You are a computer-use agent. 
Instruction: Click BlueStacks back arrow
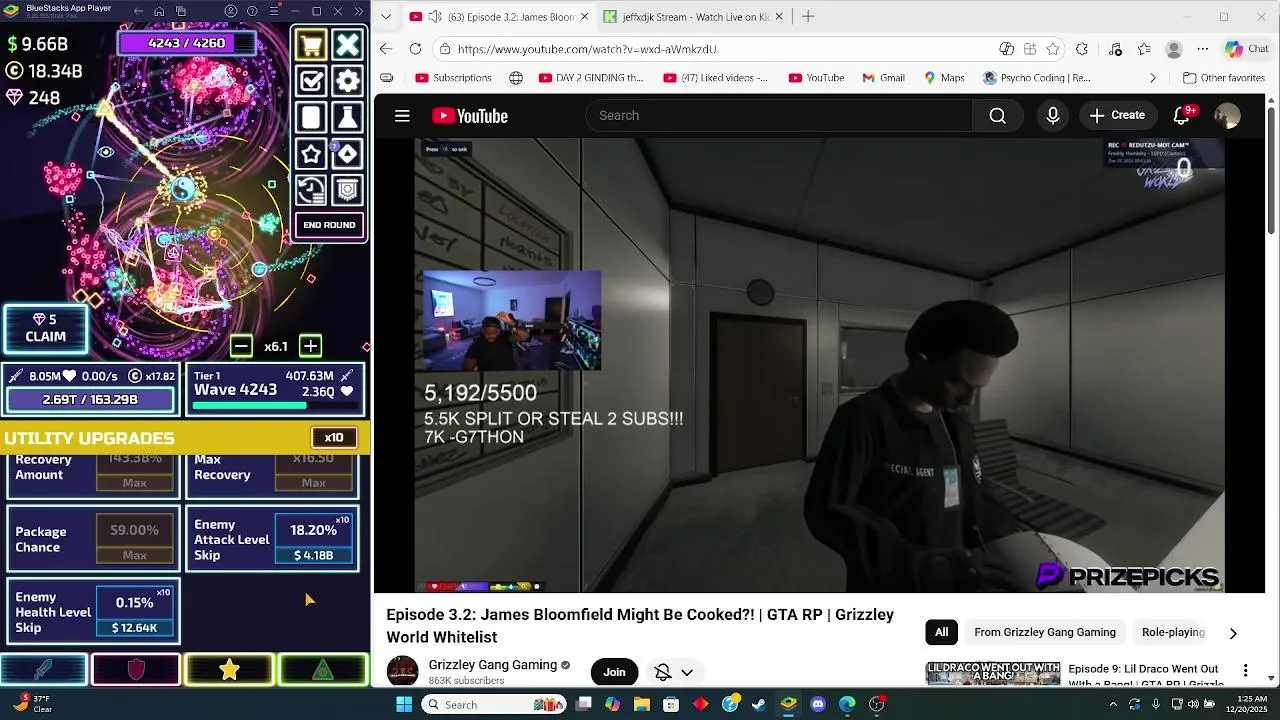click(x=137, y=12)
